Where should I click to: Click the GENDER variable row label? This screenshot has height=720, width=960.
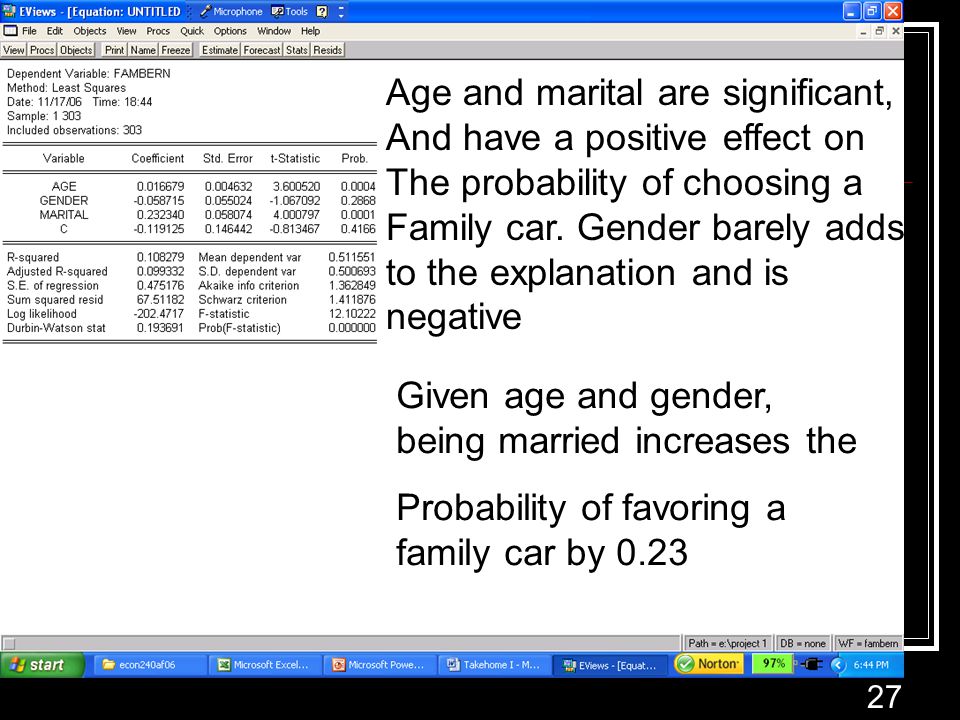pos(64,200)
